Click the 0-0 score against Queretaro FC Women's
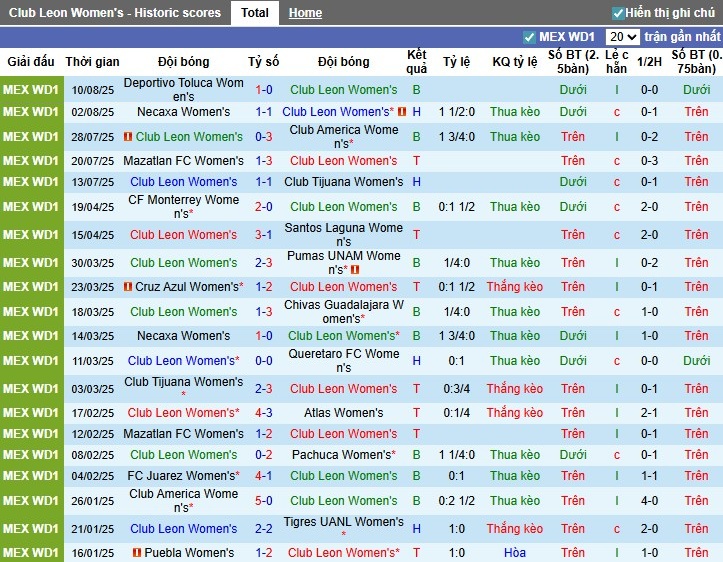The width and height of the screenshot is (723, 562). click(x=264, y=360)
